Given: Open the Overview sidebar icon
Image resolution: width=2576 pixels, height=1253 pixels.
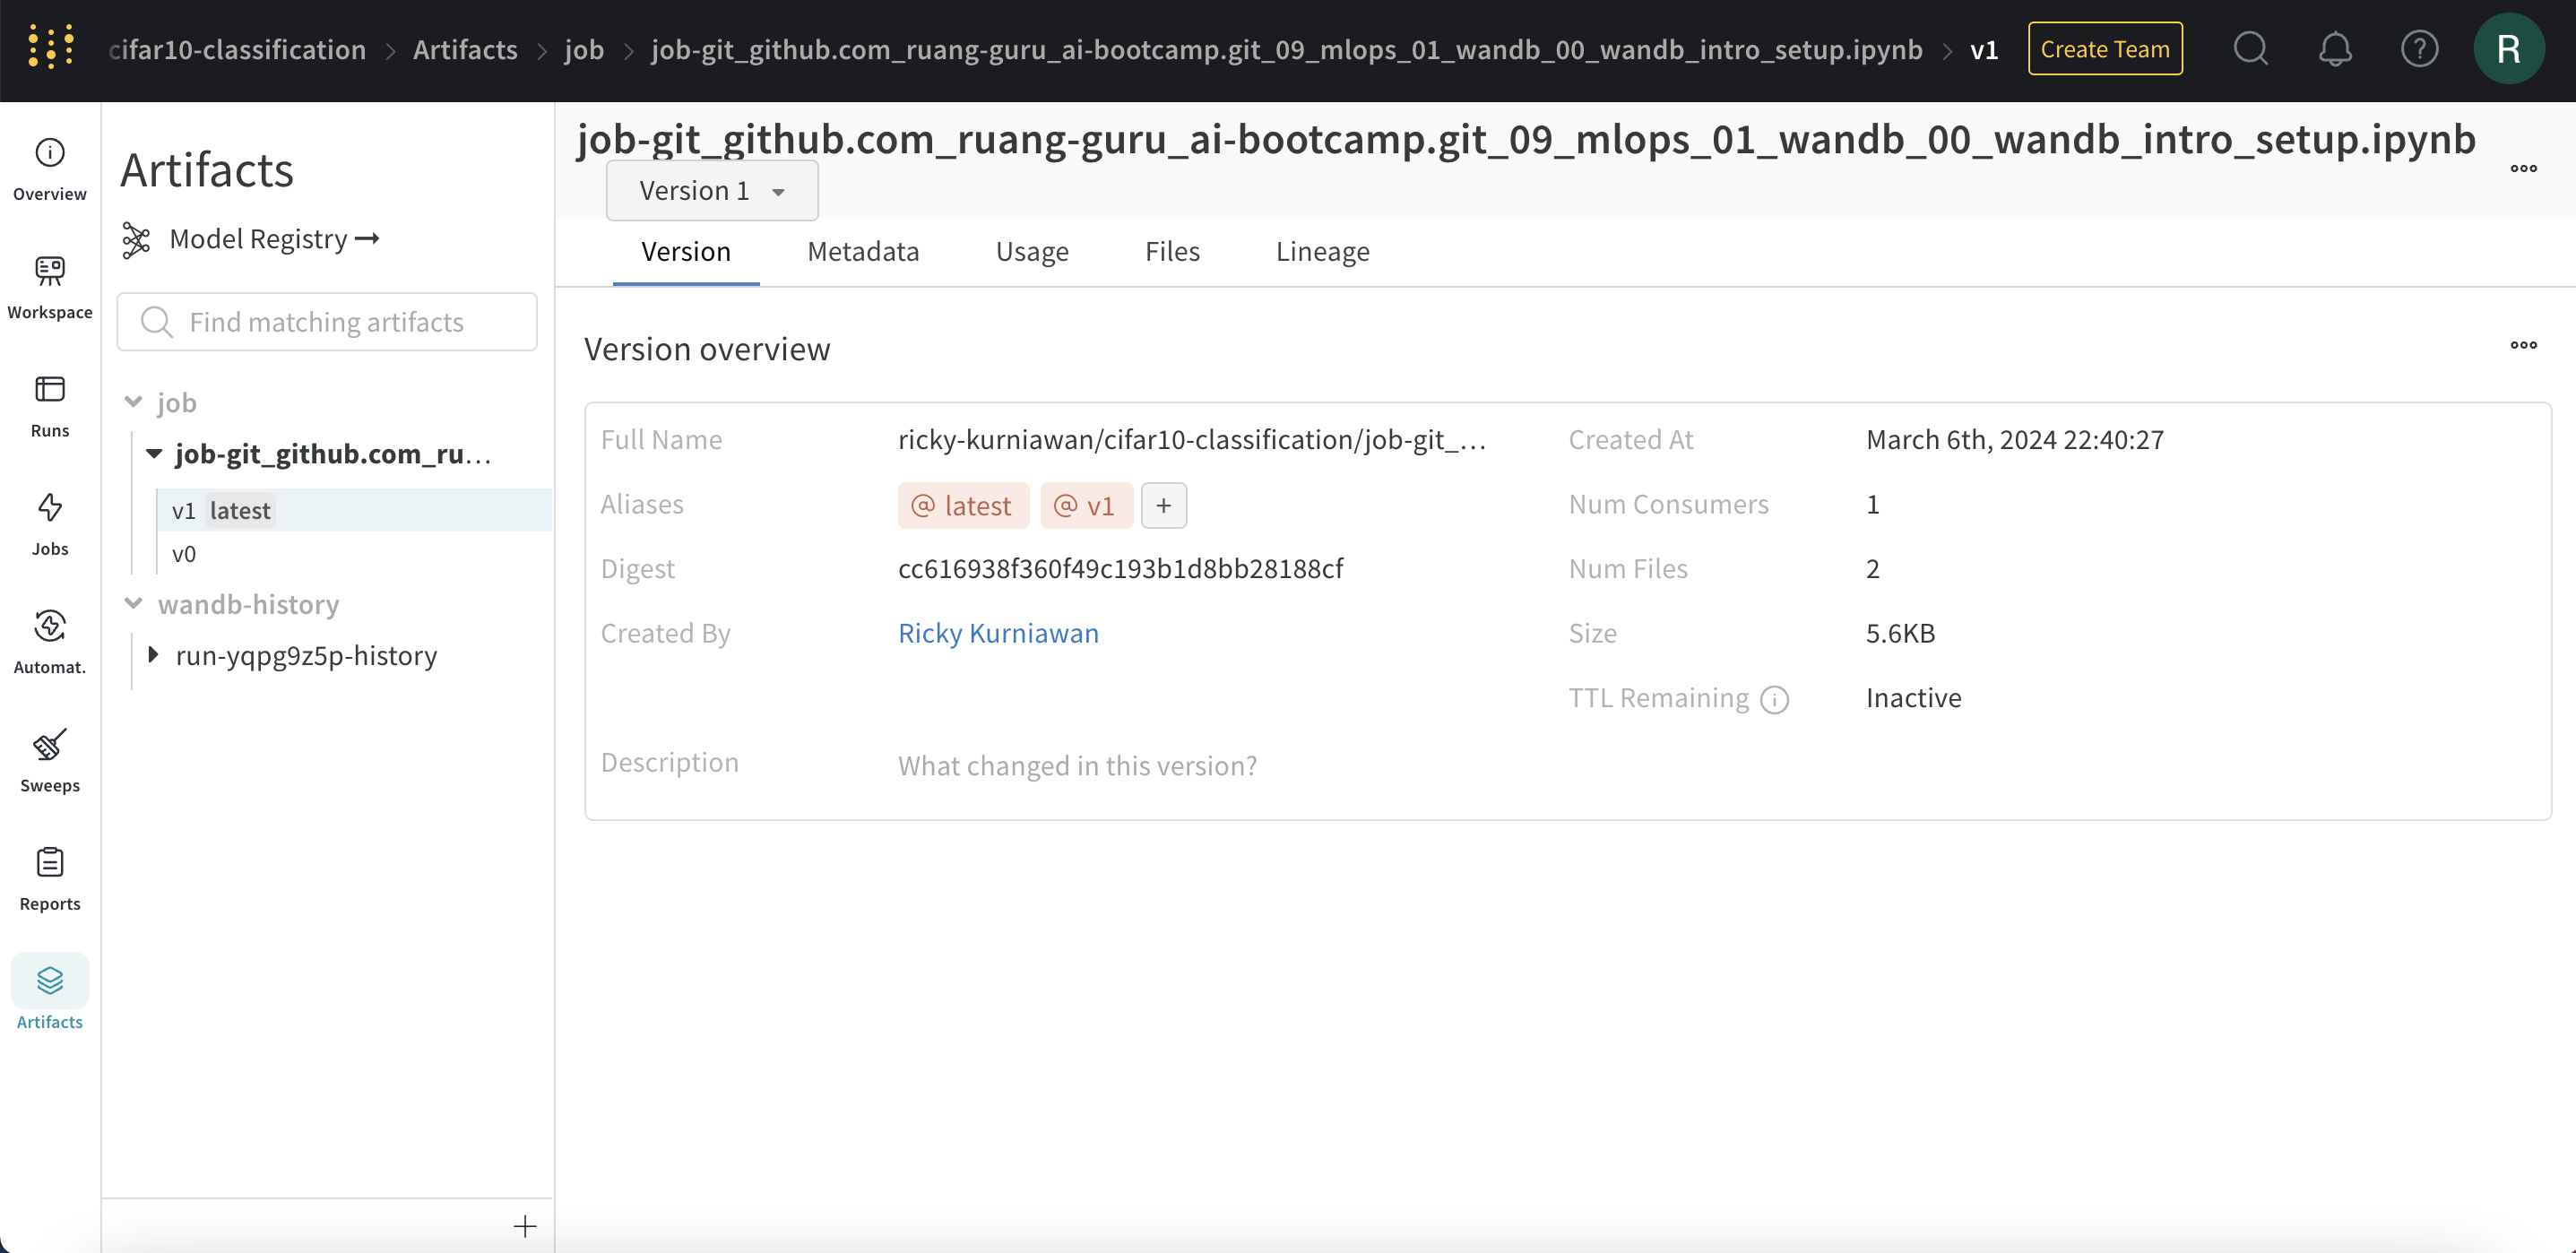Looking at the screenshot, I should (50, 170).
